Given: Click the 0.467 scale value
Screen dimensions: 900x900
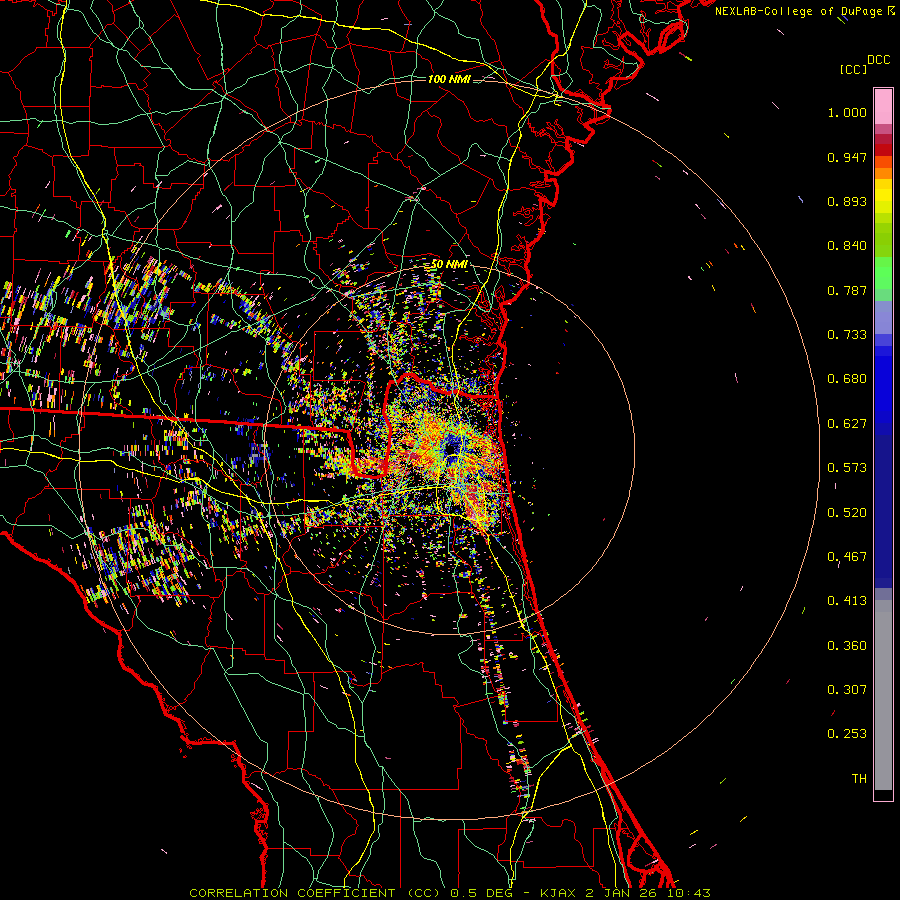Looking at the screenshot, I should 847,557.
